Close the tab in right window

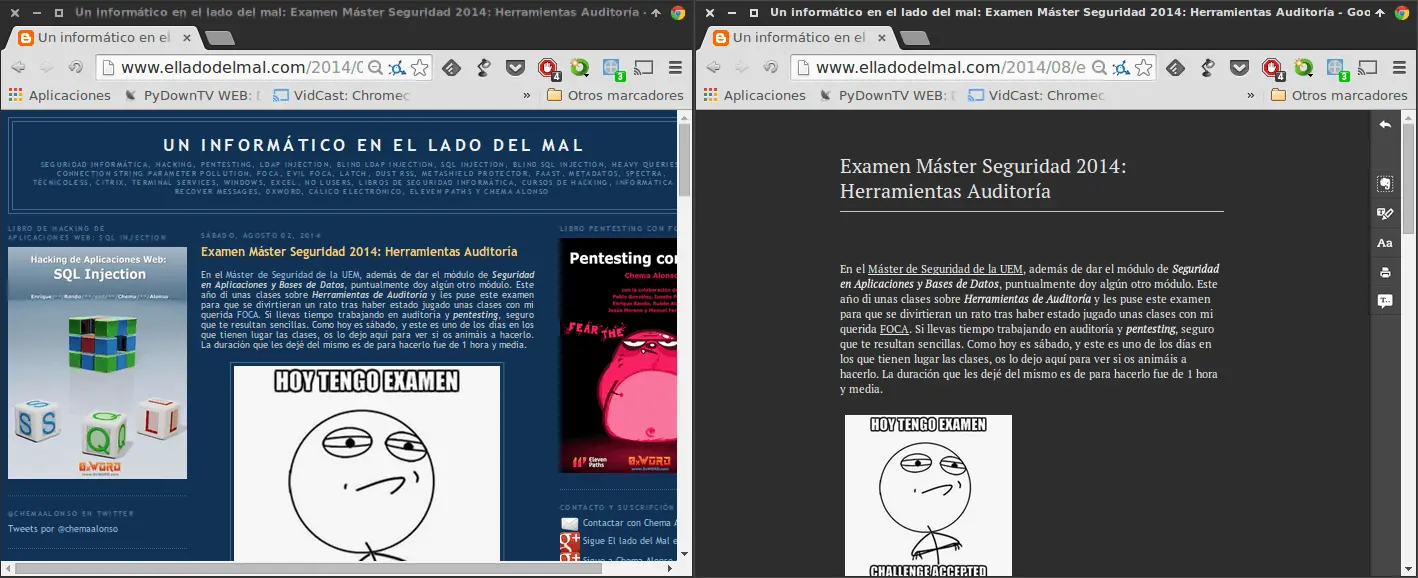click(x=880, y=38)
